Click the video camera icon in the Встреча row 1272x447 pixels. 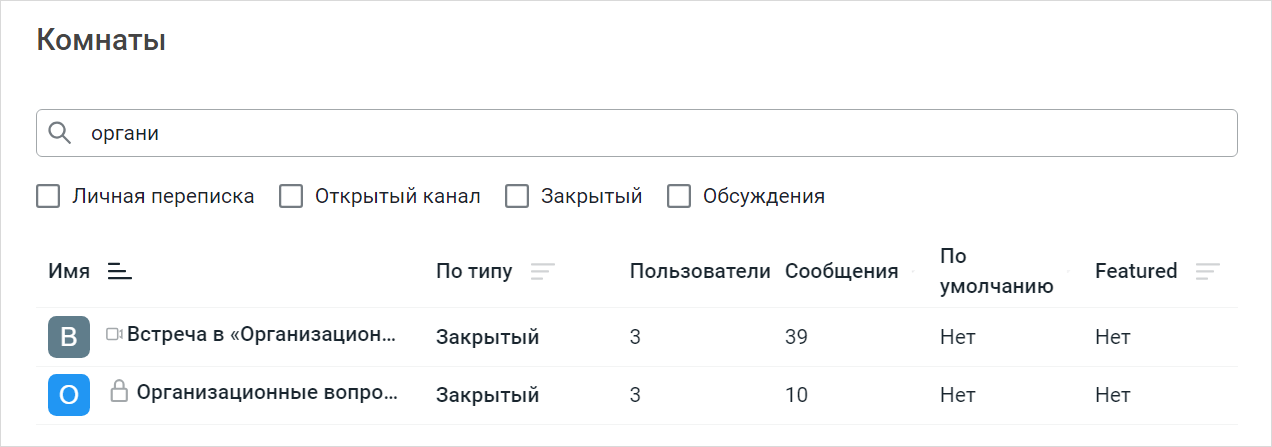(114, 335)
